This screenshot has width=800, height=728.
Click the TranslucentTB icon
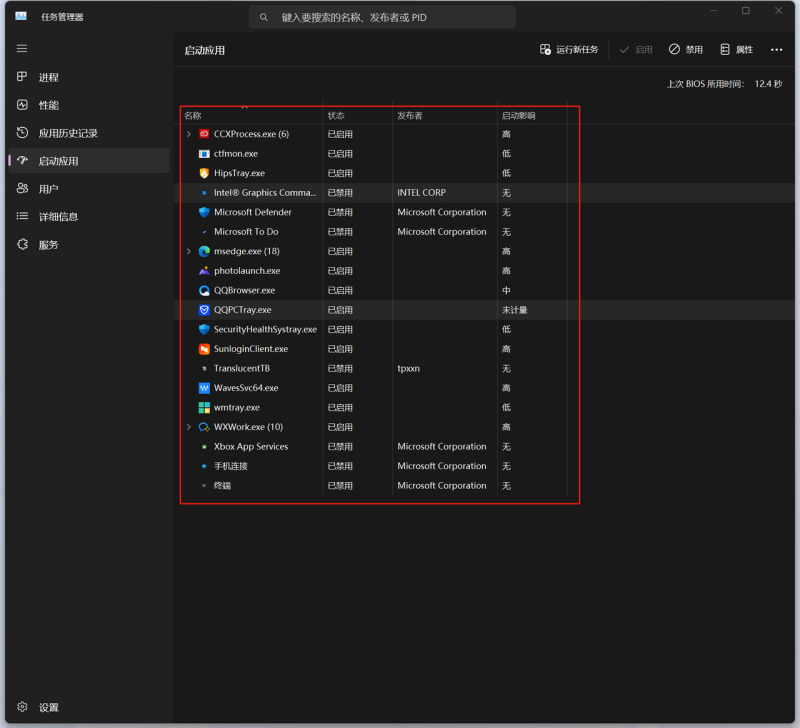point(204,368)
